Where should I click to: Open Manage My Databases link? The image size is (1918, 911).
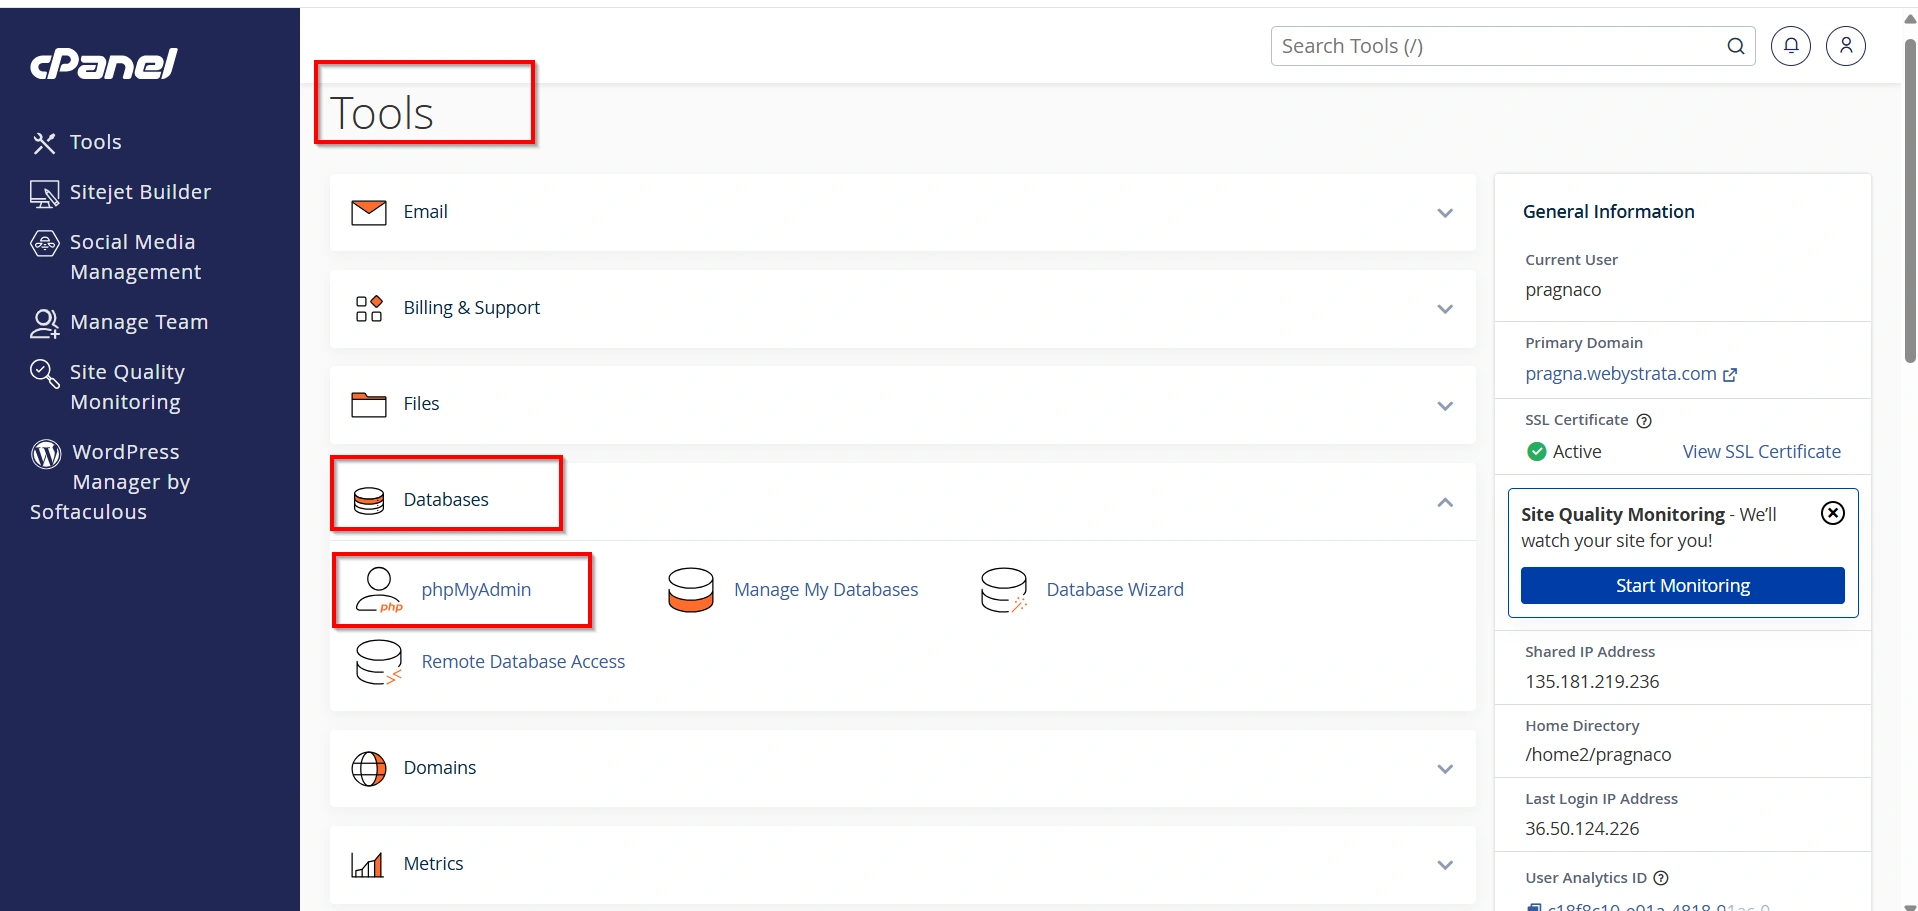tap(826, 590)
